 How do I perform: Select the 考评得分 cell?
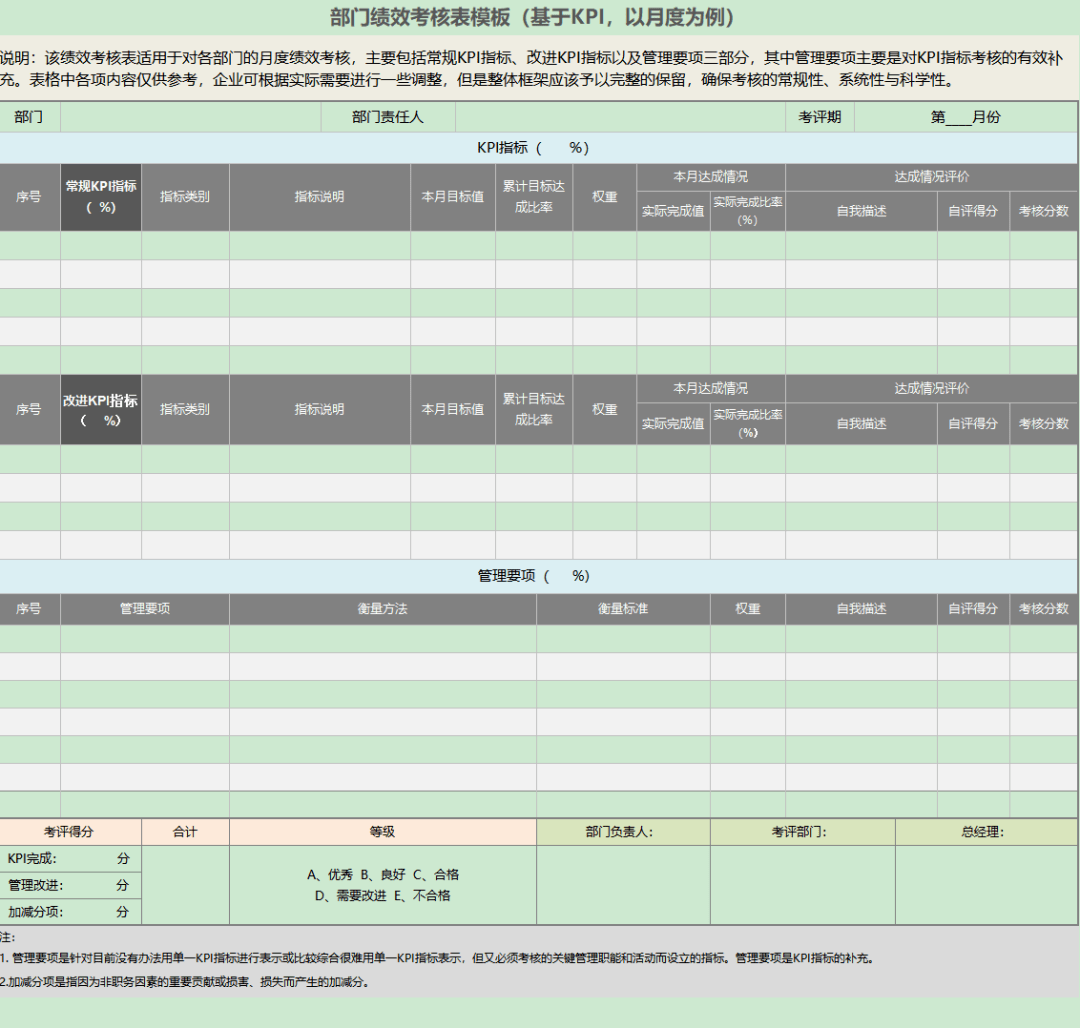click(x=70, y=832)
